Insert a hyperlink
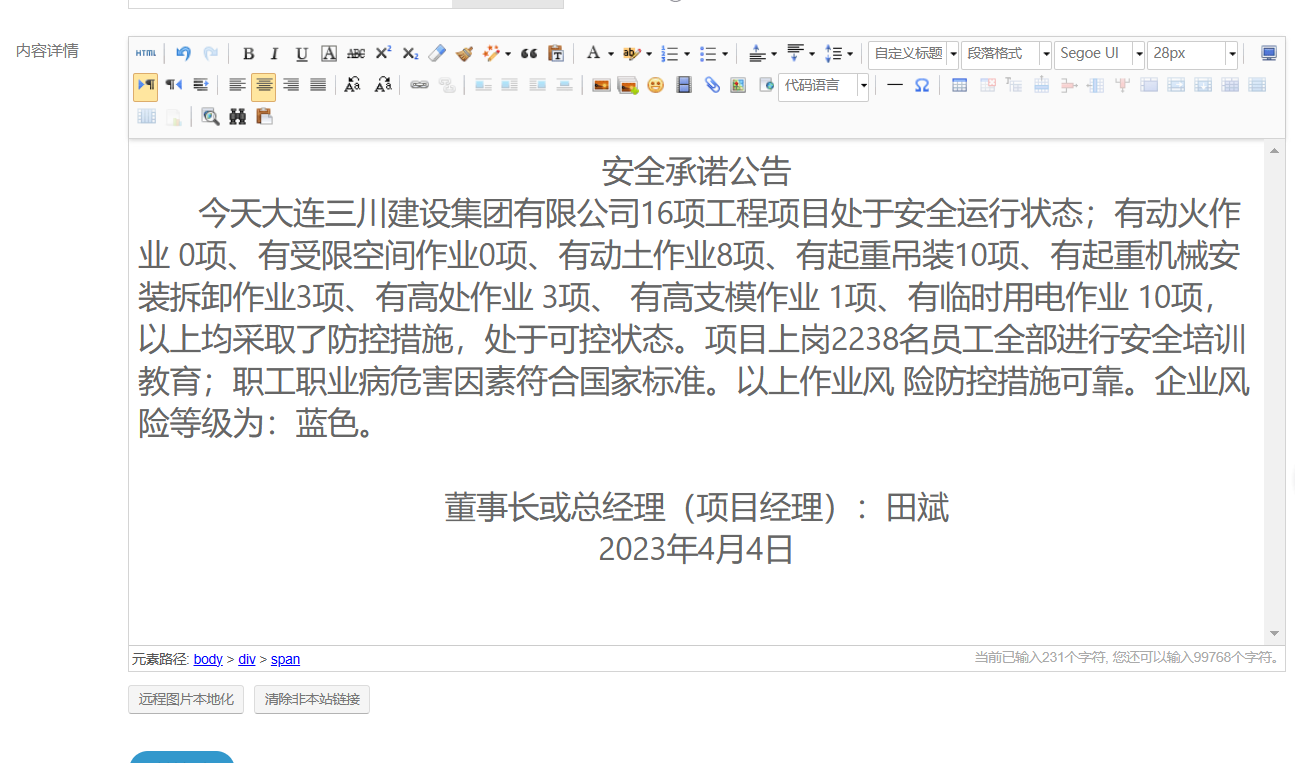Viewport: 1295px width, 763px height. (419, 85)
